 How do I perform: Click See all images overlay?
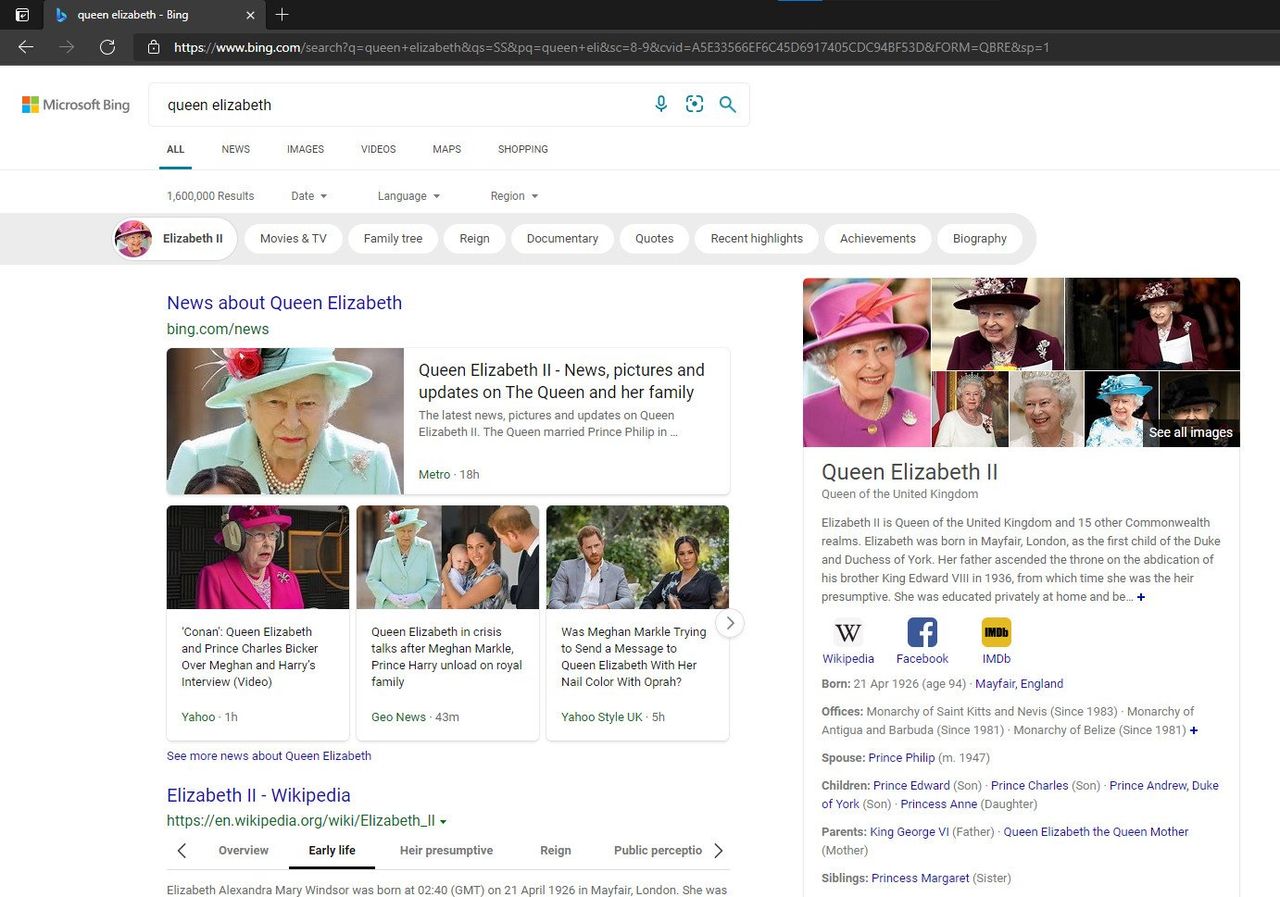pos(1190,432)
